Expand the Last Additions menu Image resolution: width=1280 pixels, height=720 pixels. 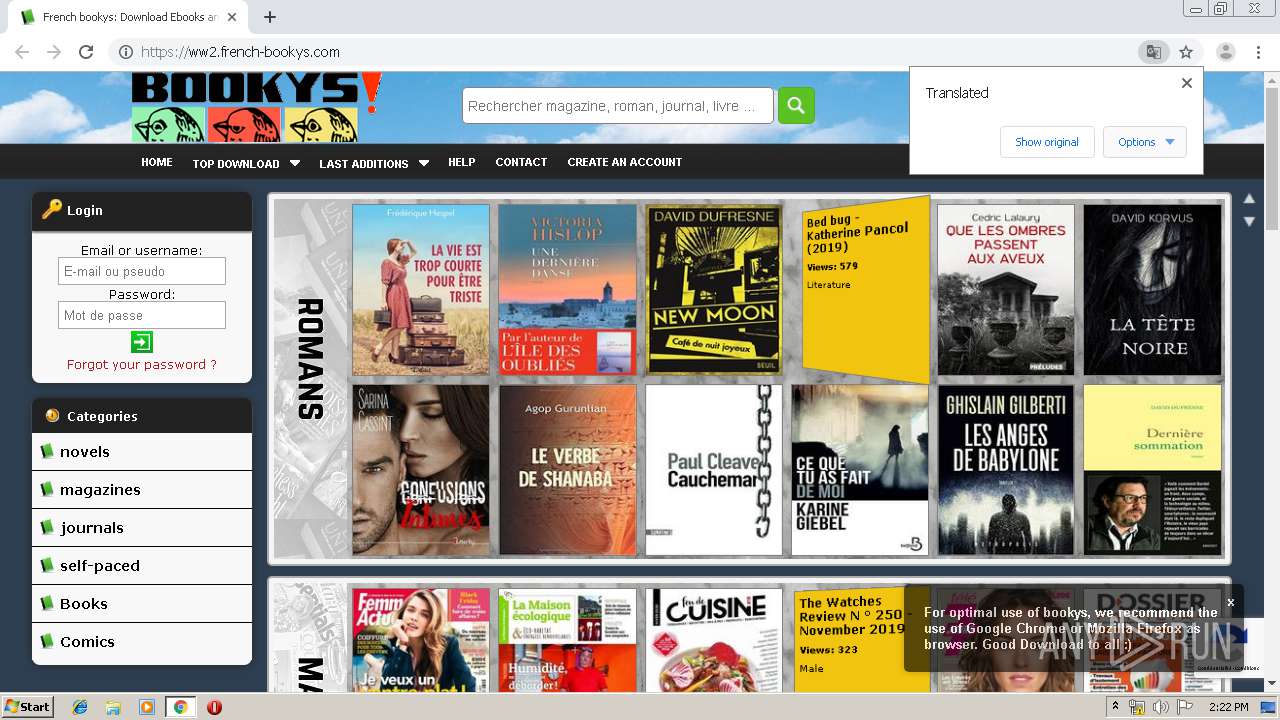tap(374, 163)
